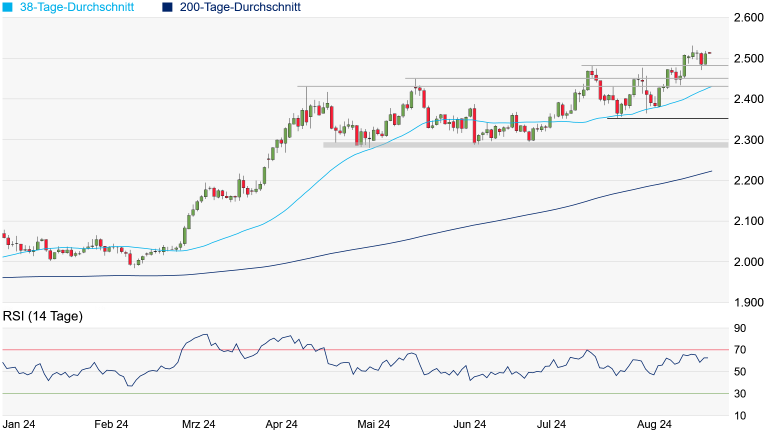Click the light blue 38-Tage-Durchschnitt legend swatch
The height and width of the screenshot is (430, 765).
tap(7, 7)
